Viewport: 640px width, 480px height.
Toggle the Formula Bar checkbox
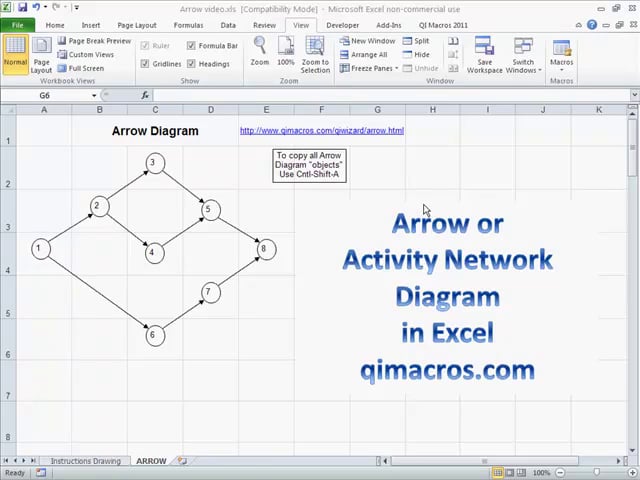(x=191, y=45)
